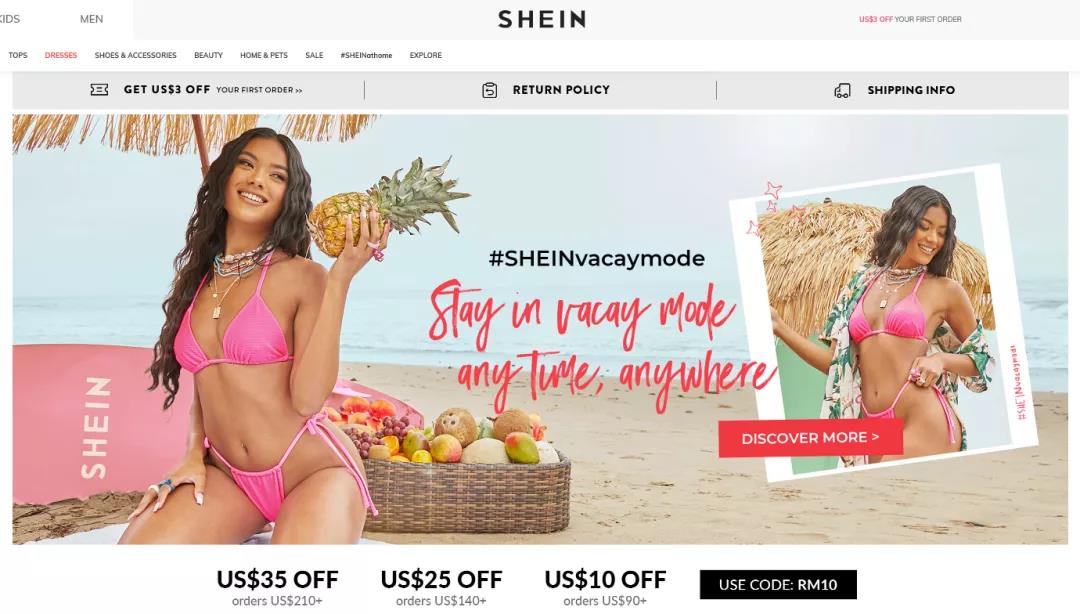Go to SHOES & ACCESSORIES
Image resolution: width=1080 pixels, height=614 pixels.
point(136,55)
